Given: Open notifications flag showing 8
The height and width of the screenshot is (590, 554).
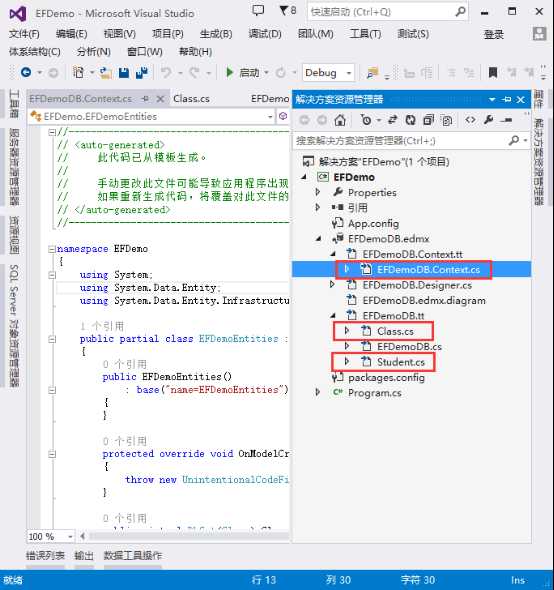Looking at the screenshot, I should [288, 11].
